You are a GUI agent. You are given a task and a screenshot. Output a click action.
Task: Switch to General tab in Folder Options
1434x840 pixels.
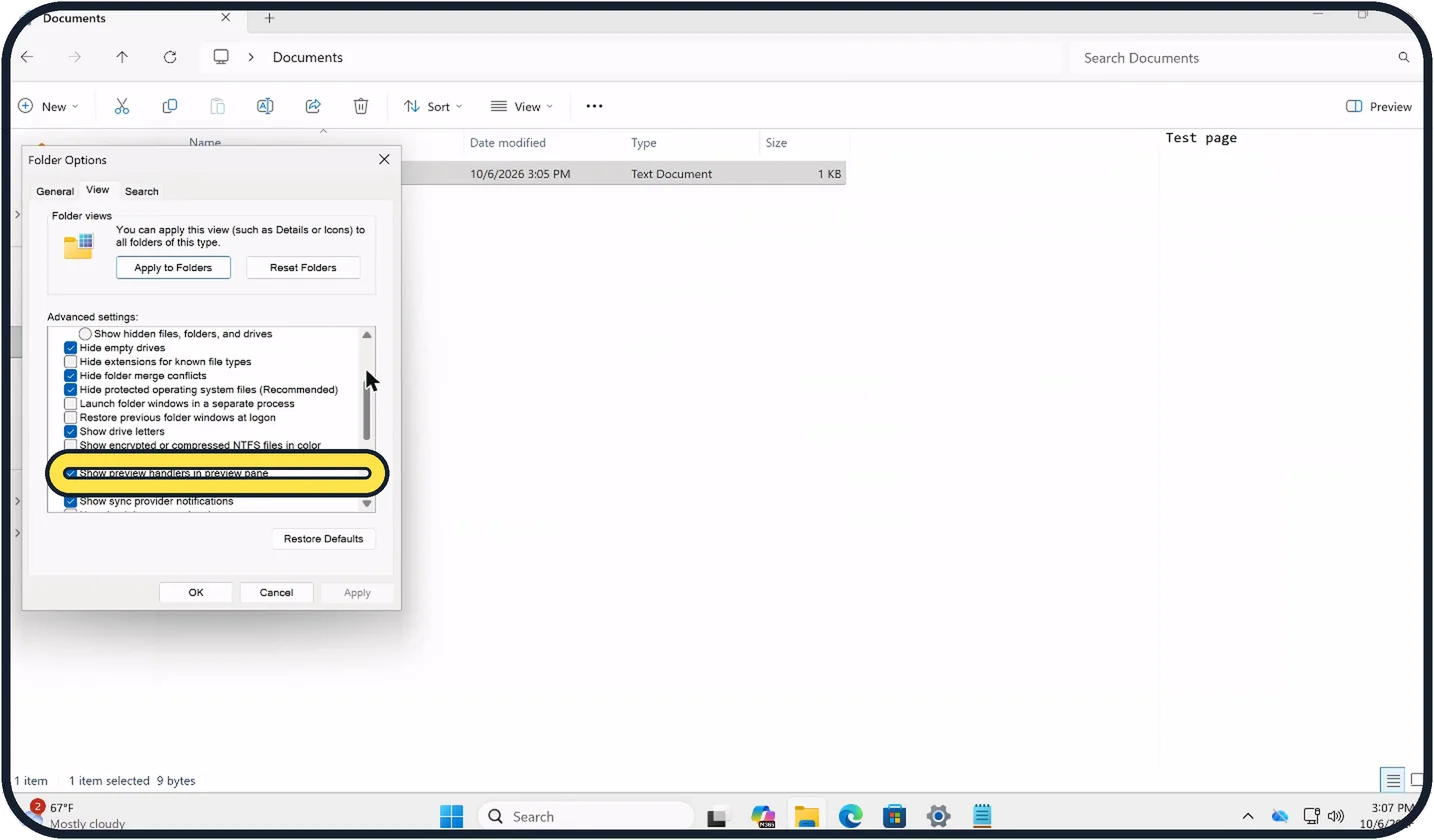click(x=55, y=192)
